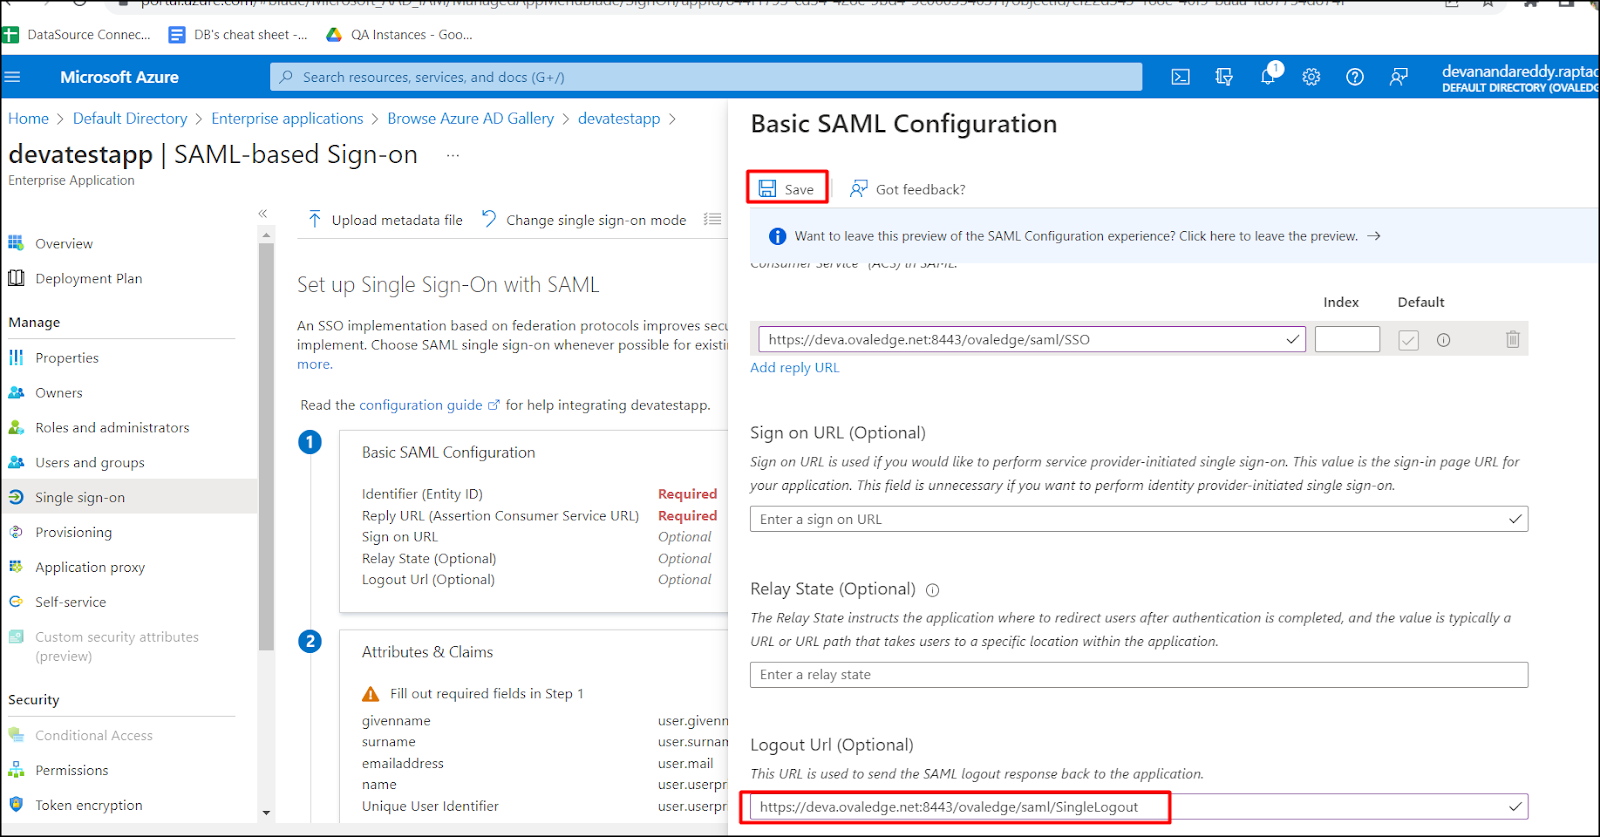Open the Feedback icon in the top bar

tap(1399, 77)
